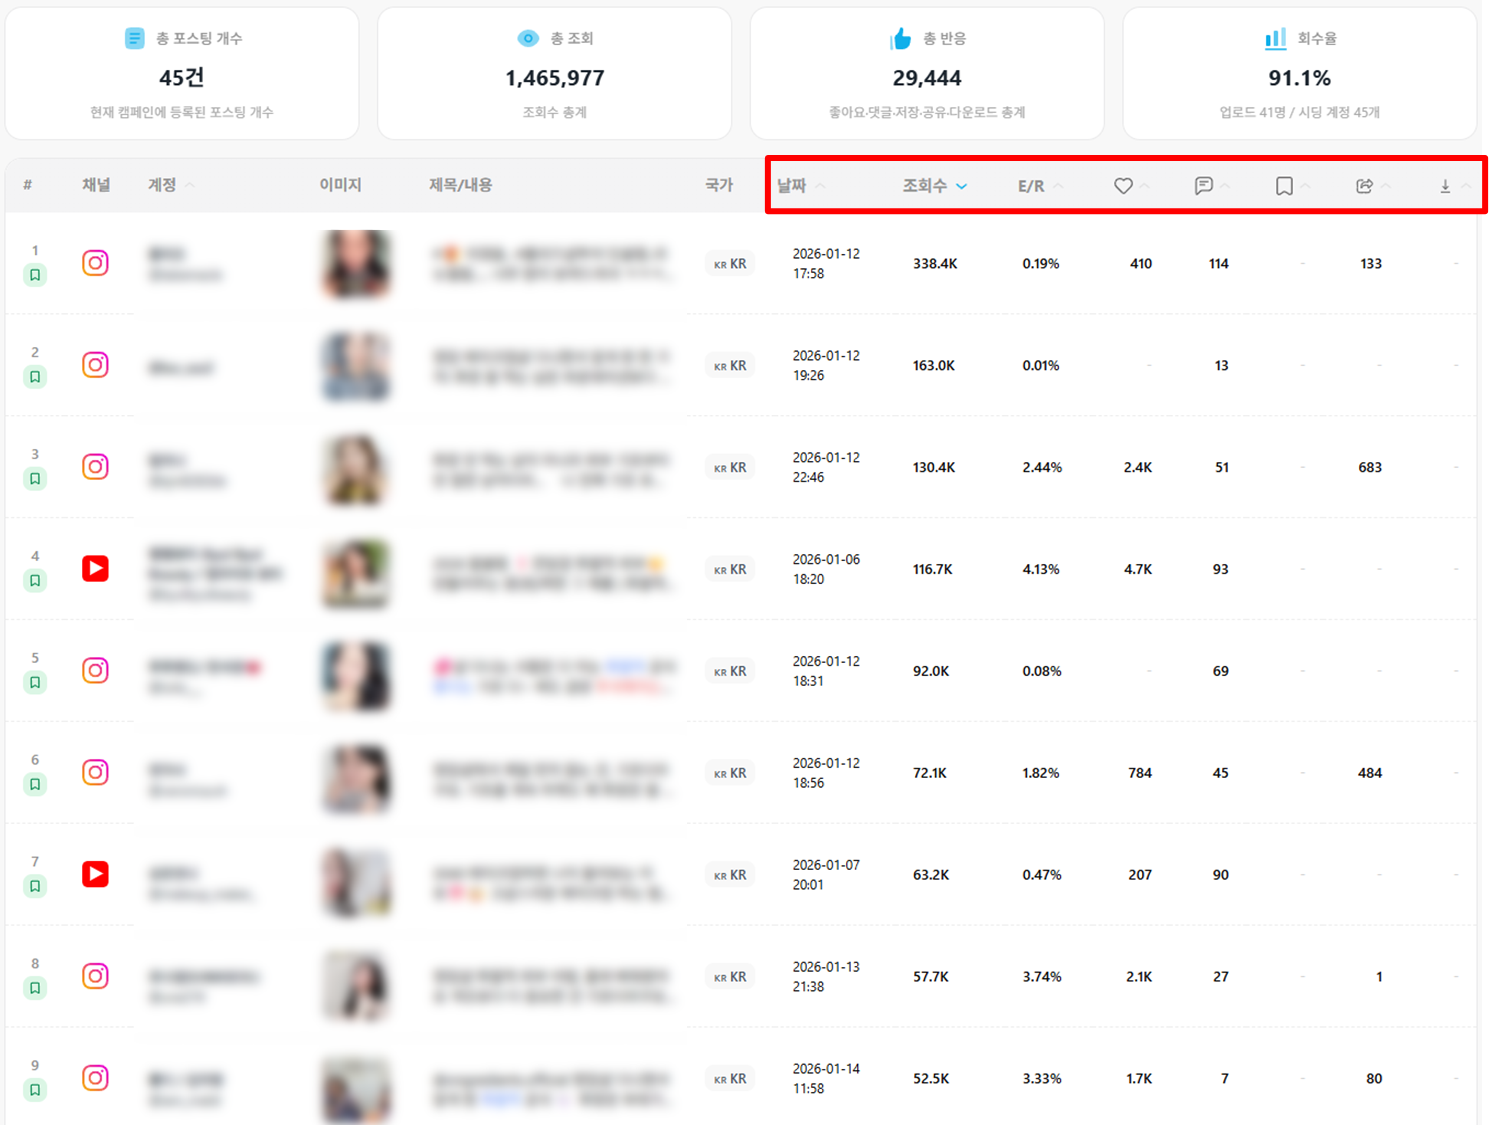This screenshot has height=1125, width=1489.
Task: Toggle the green bookmark on row 5
Action: 35,682
